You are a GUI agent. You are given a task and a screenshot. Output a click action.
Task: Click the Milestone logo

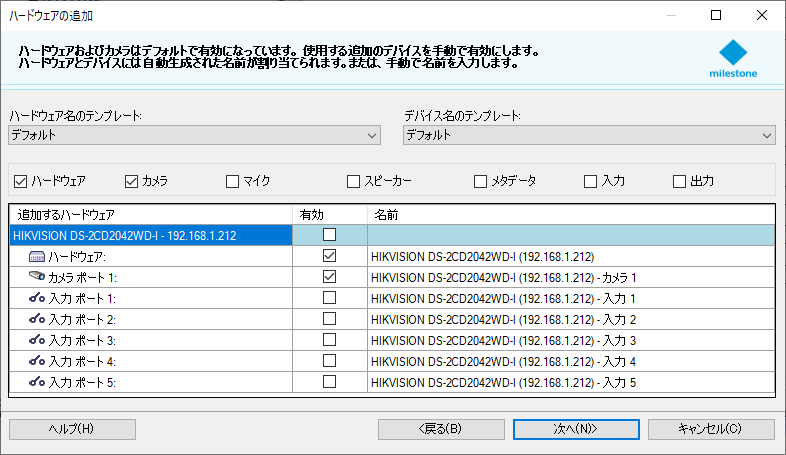pos(733,59)
